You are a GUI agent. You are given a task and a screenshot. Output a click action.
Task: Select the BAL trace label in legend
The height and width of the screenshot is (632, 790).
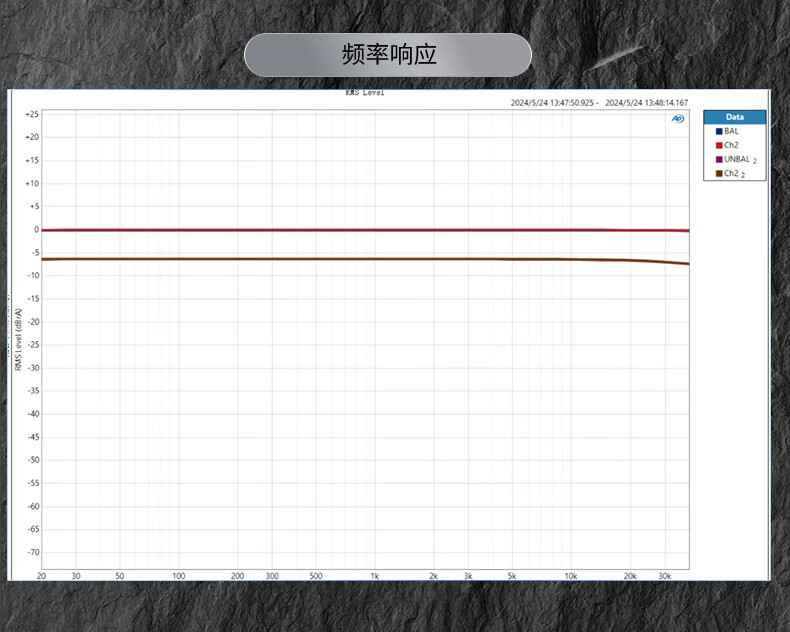(x=732, y=131)
